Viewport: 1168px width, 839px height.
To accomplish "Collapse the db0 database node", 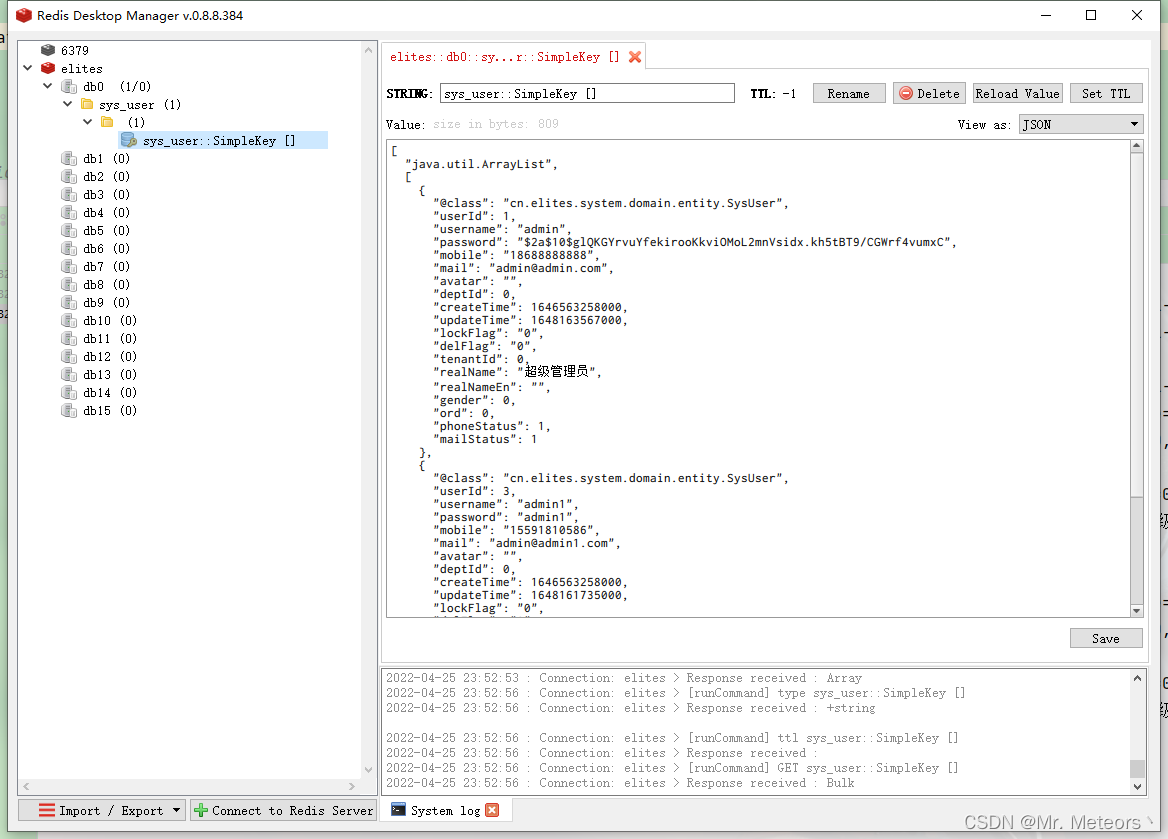I will tap(48, 86).
